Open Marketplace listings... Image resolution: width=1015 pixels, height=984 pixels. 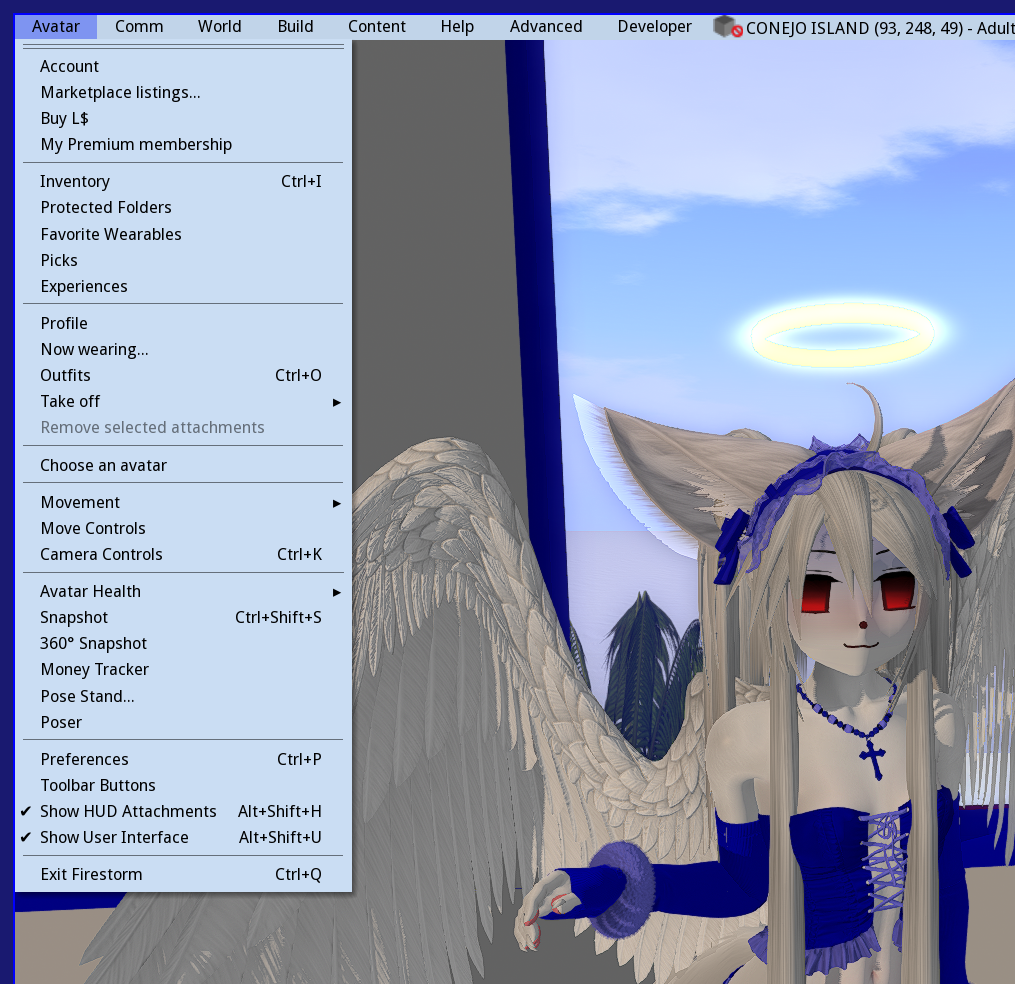[x=183, y=93]
